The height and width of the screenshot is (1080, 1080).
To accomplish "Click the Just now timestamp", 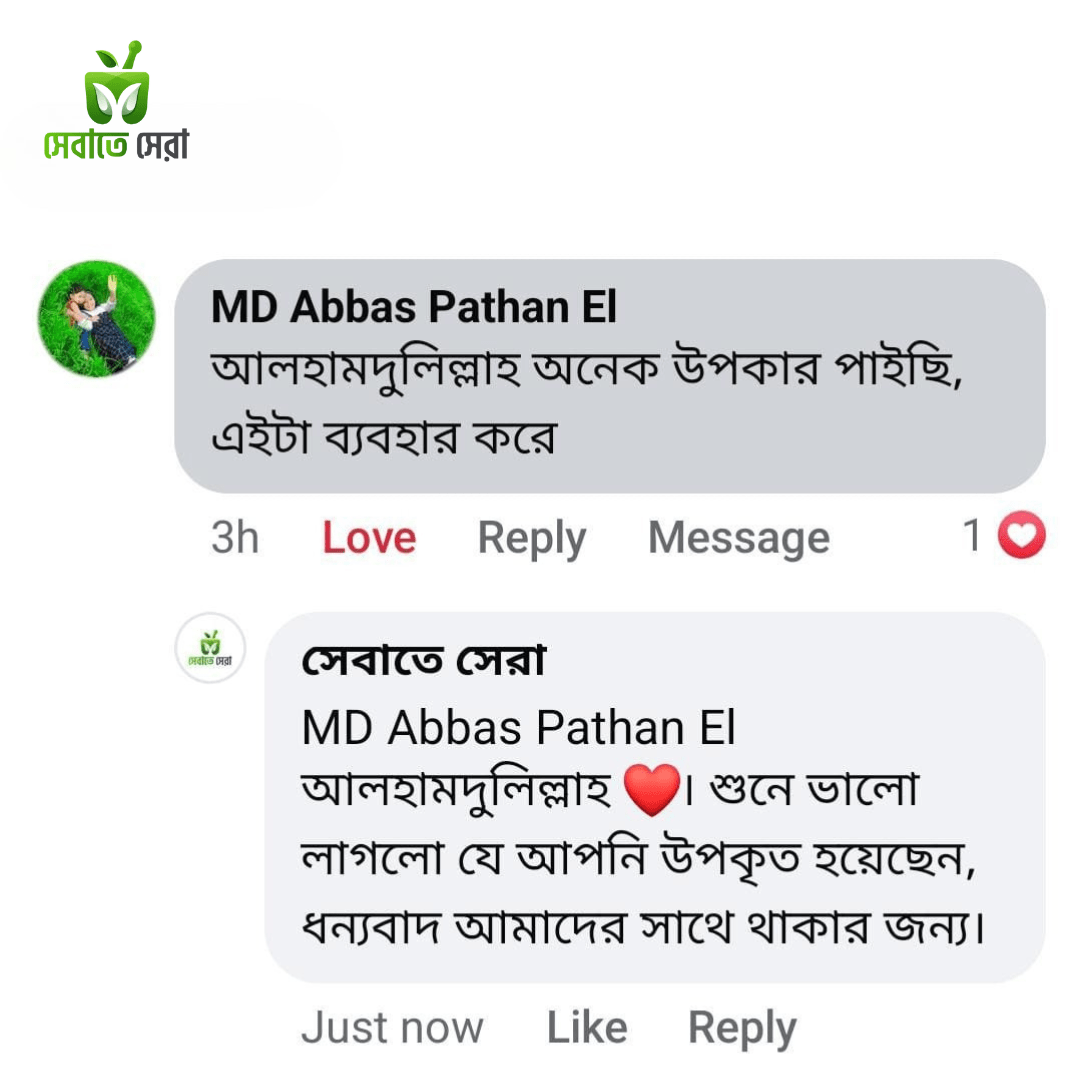I will [x=392, y=1028].
